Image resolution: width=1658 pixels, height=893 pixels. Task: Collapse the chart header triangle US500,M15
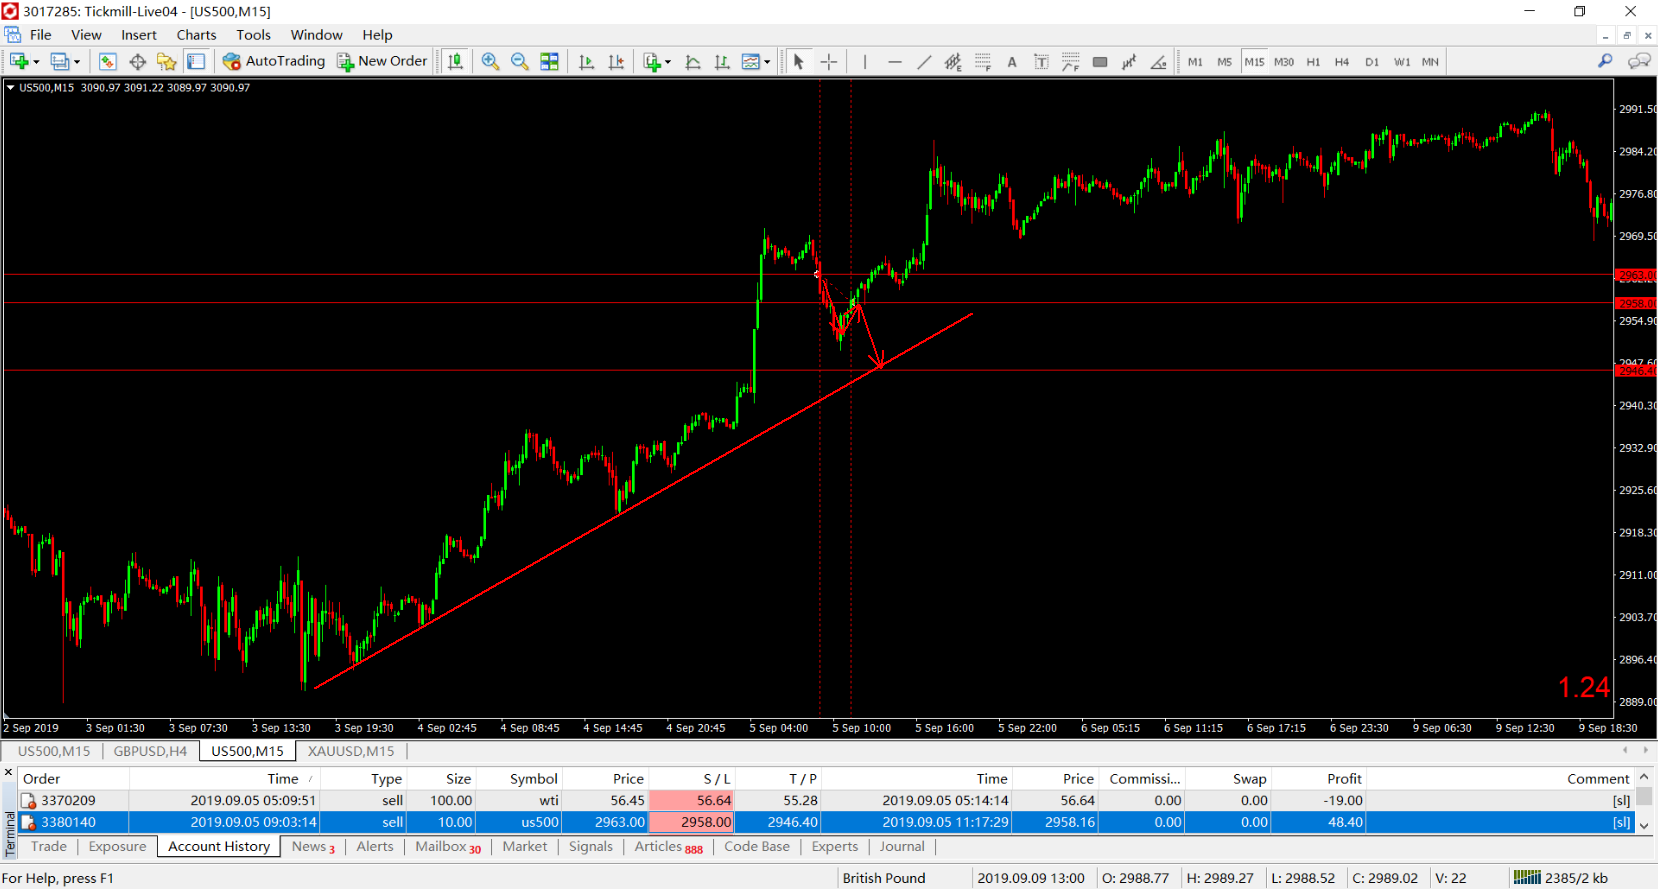(10, 88)
